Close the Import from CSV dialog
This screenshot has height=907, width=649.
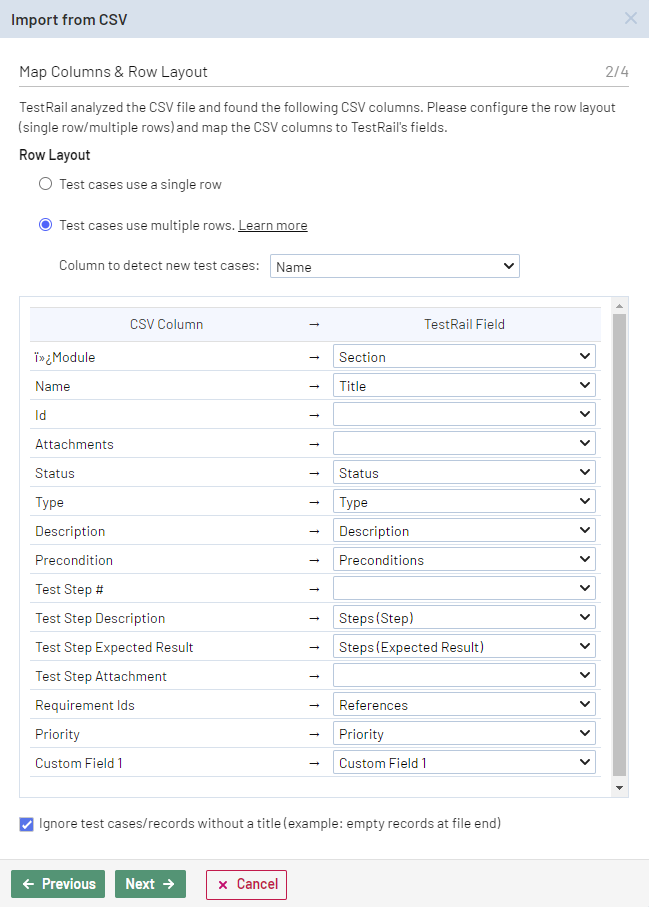point(630,18)
